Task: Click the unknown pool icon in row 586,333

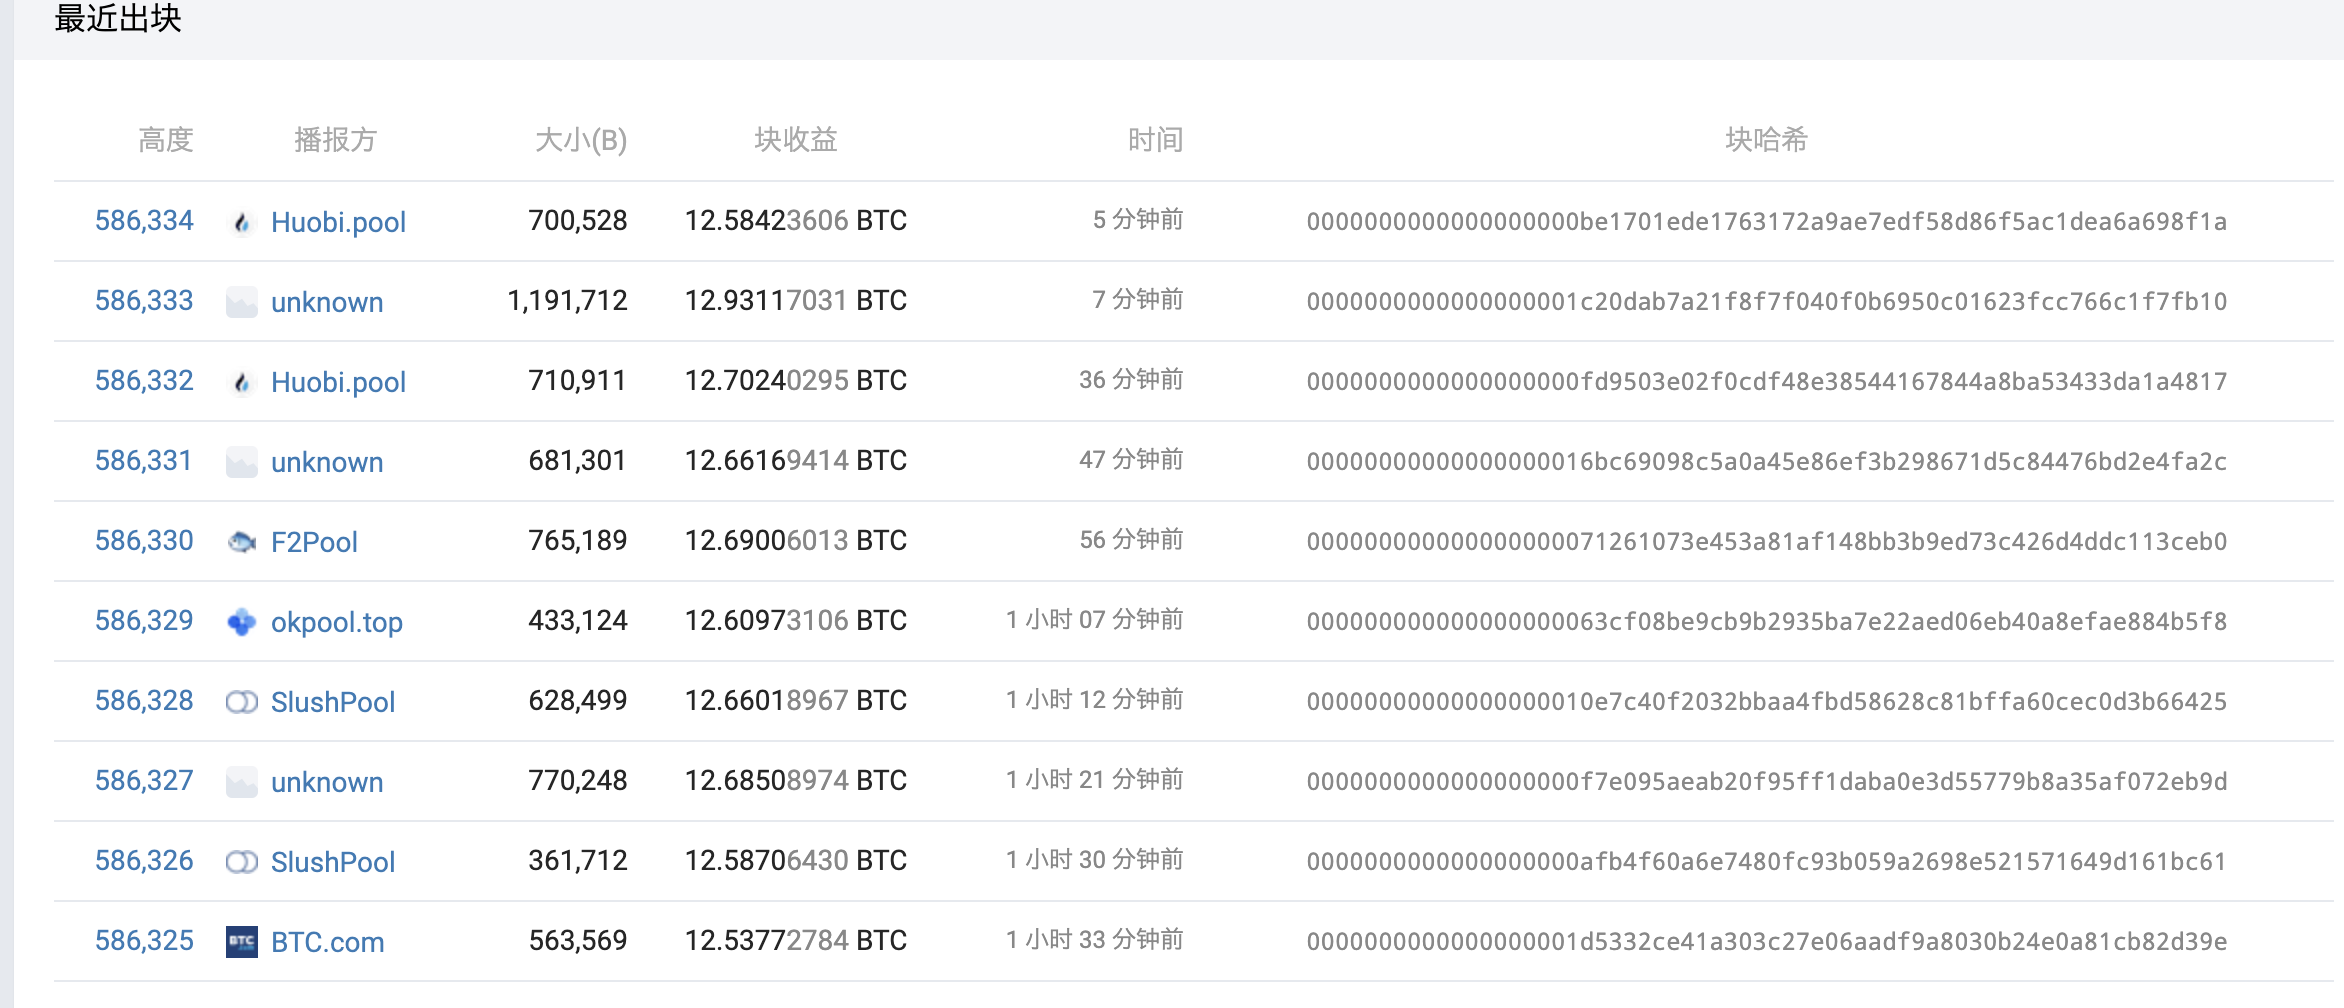Action: [242, 302]
